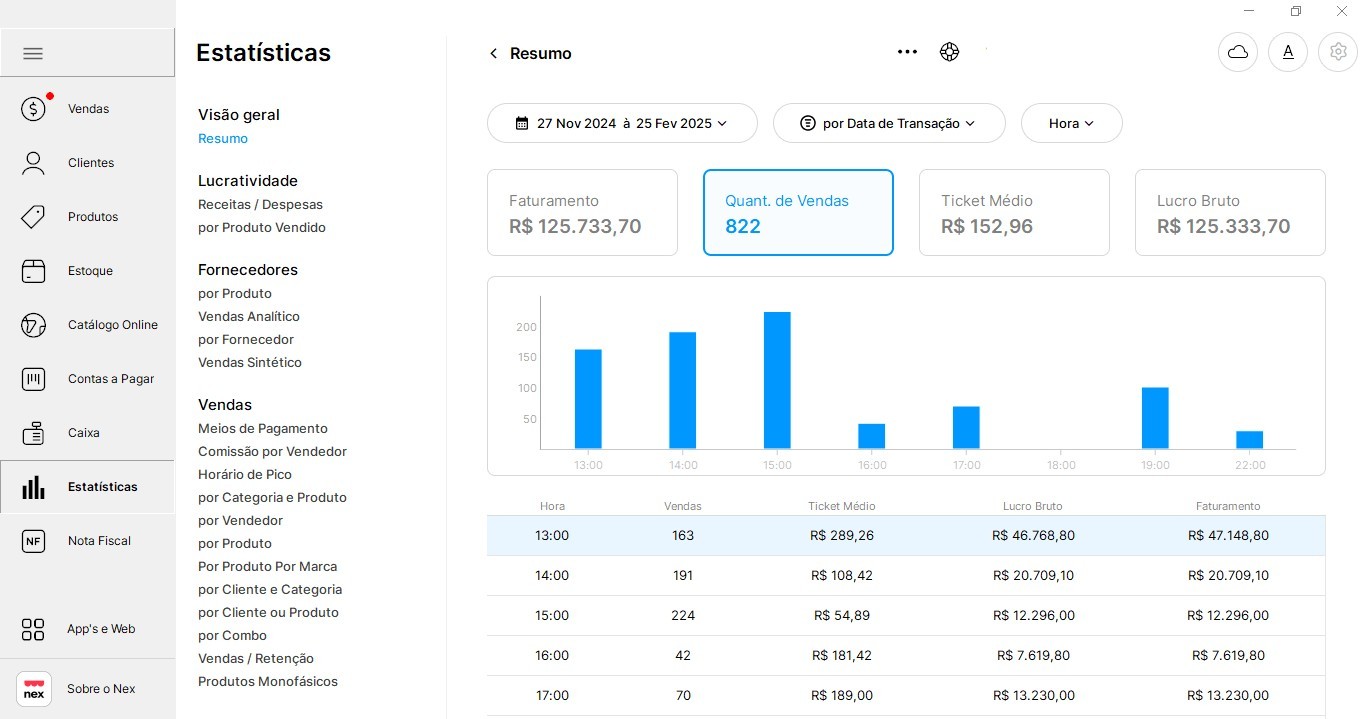This screenshot has height=719, width=1365.
Task: Sort table by Faturamento column header
Action: (x=1228, y=506)
